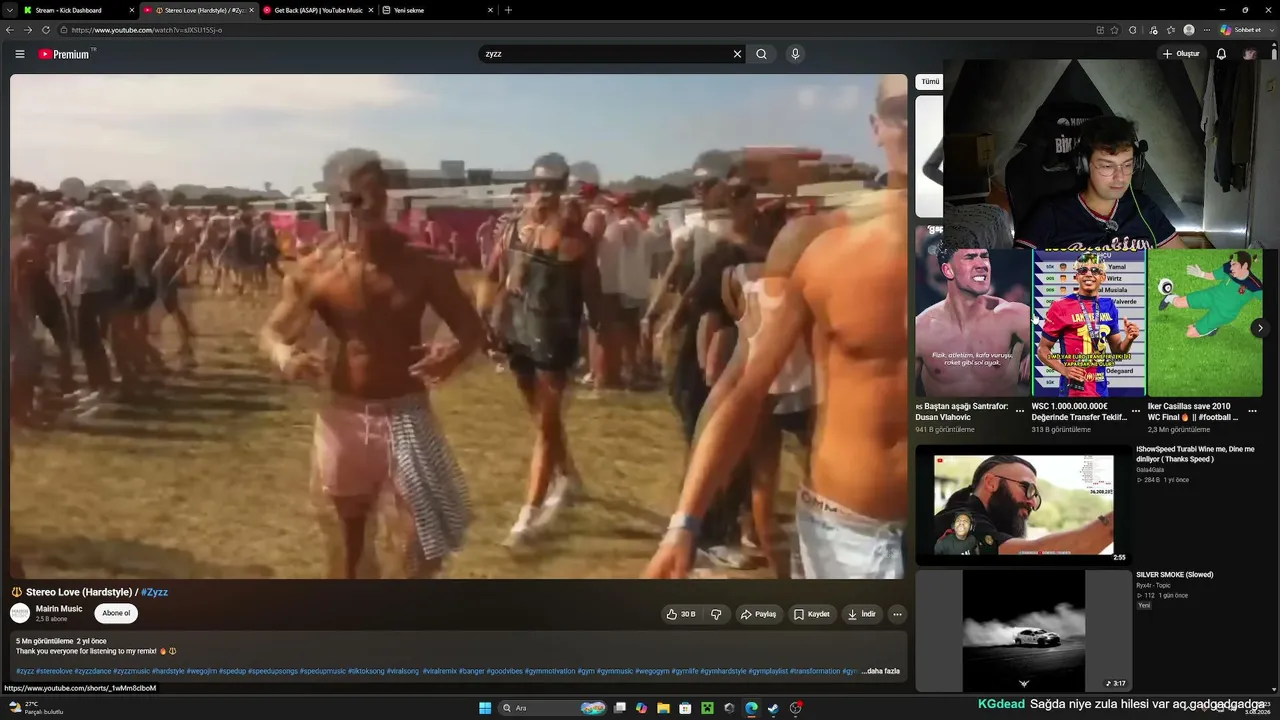Image resolution: width=1280 pixels, height=720 pixels.
Task: Add this page to favorites
Action: 1115,30
